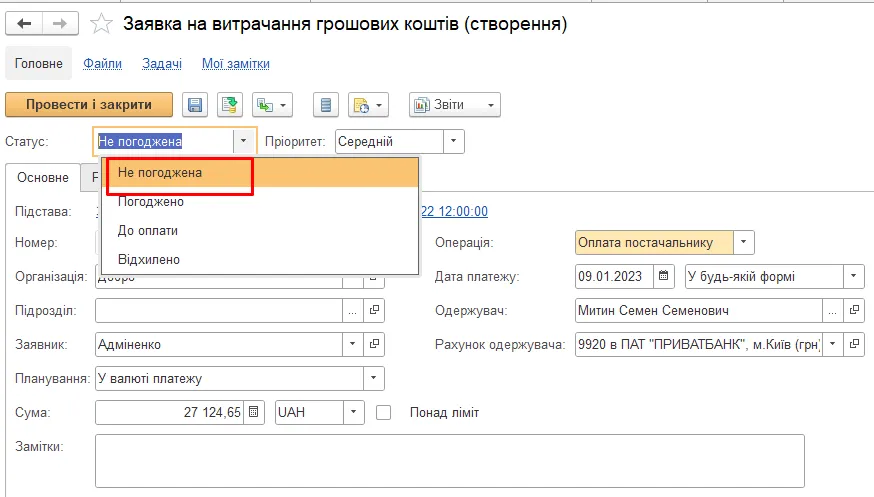The width and height of the screenshot is (874, 497).
Task: Click the back navigation arrow
Action: tap(24, 23)
